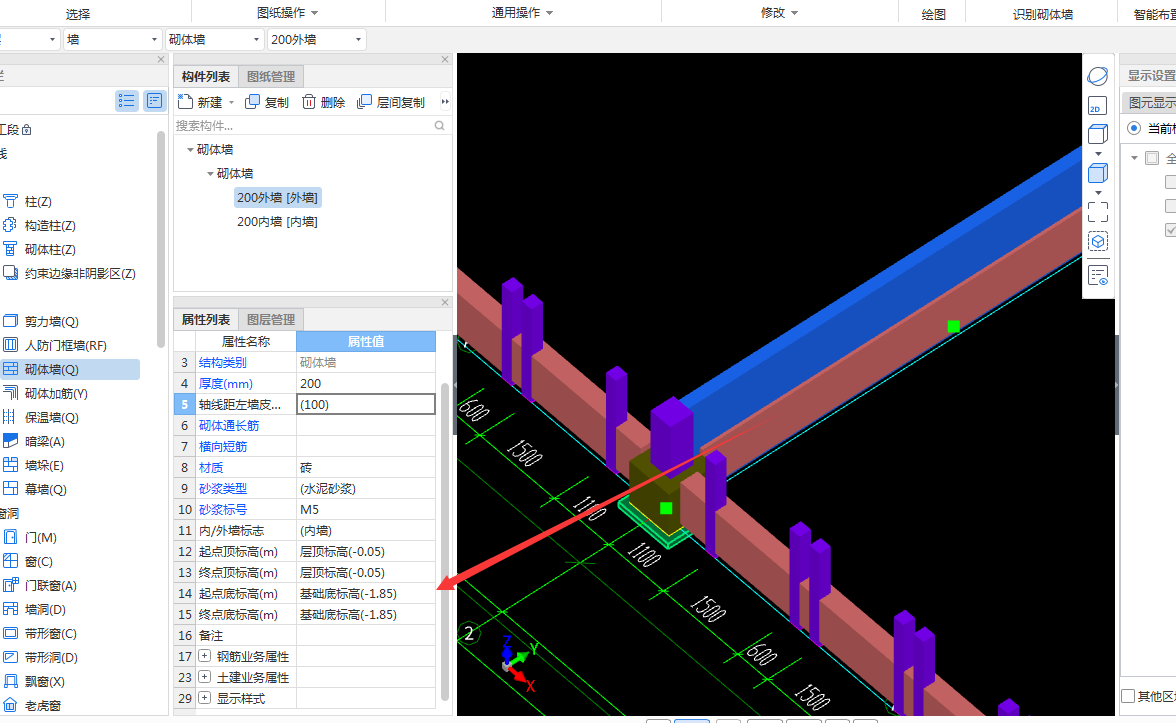Screen dimensions: 1176x723
Task: Switch to 2D view mode icon
Action: point(1097,106)
